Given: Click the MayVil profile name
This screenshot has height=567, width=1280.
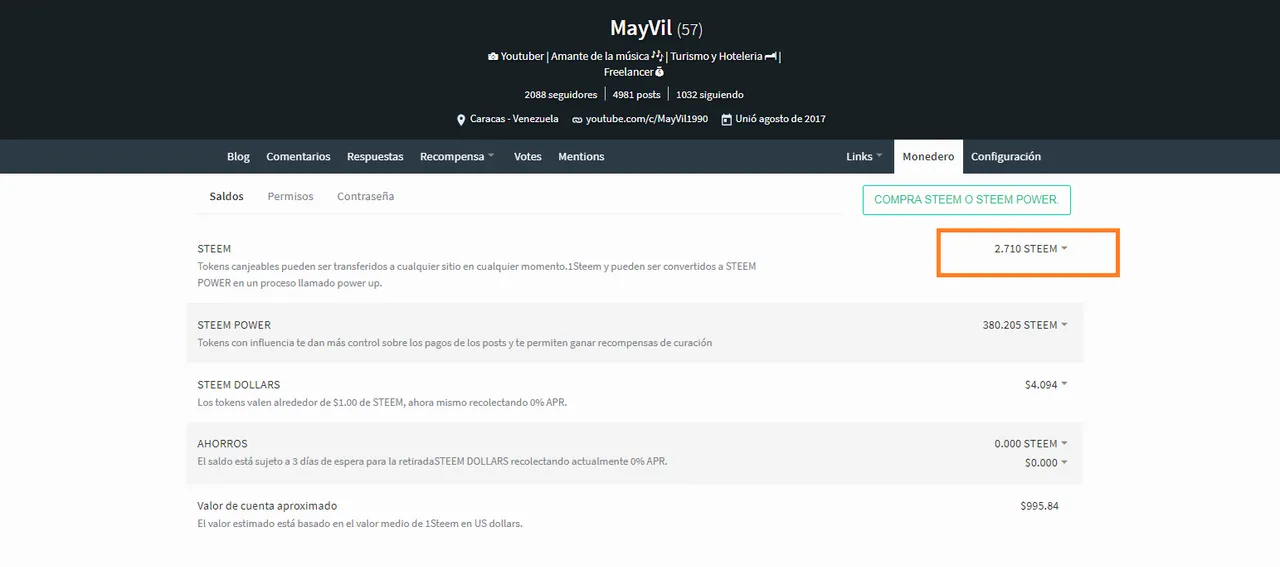Looking at the screenshot, I should 640,28.
